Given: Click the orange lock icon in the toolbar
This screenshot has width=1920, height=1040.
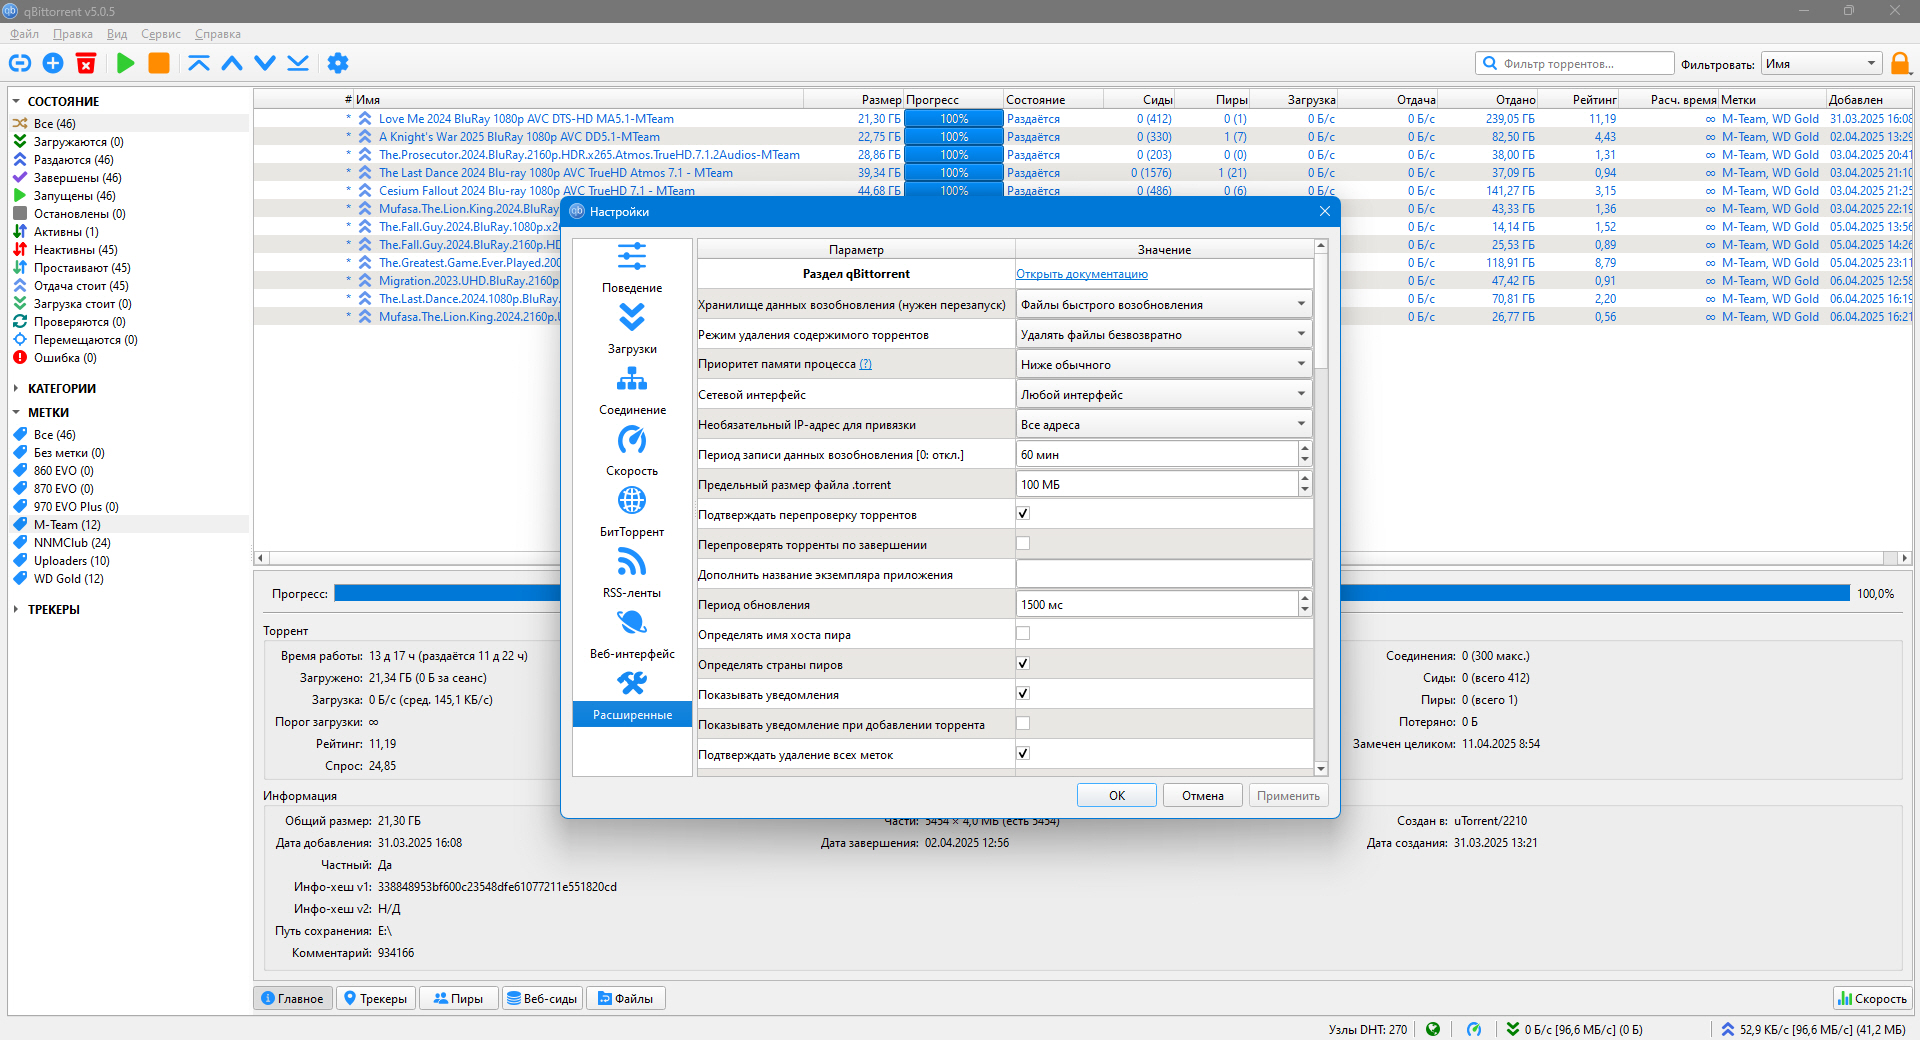Looking at the screenshot, I should click(x=1900, y=64).
